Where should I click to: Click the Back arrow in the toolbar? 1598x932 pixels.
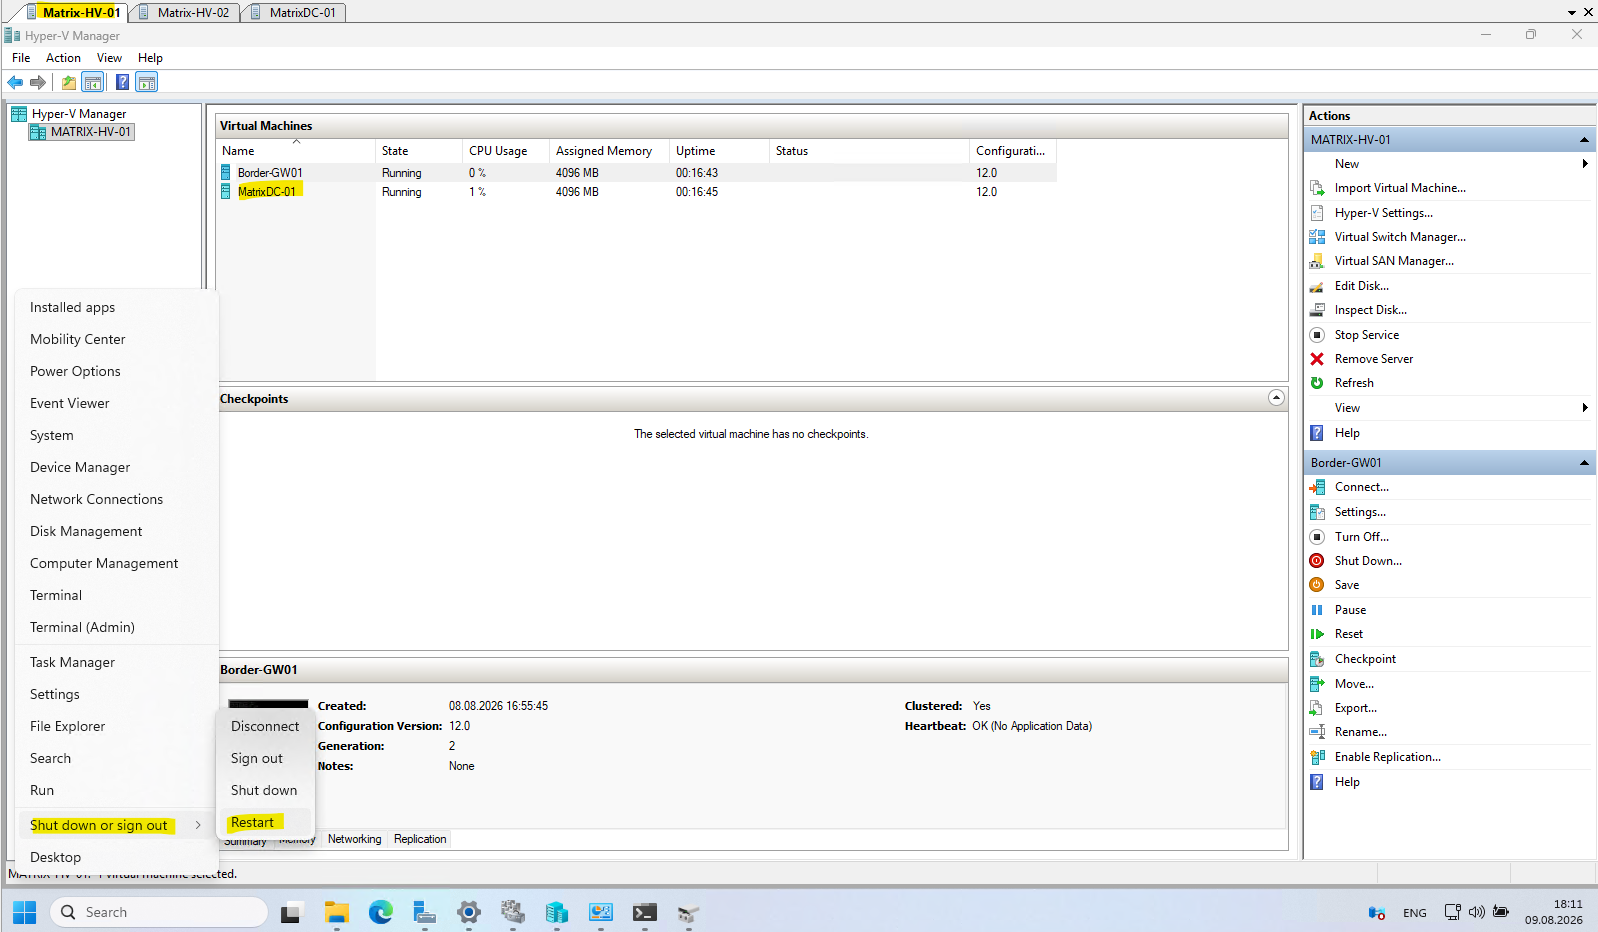click(15, 82)
